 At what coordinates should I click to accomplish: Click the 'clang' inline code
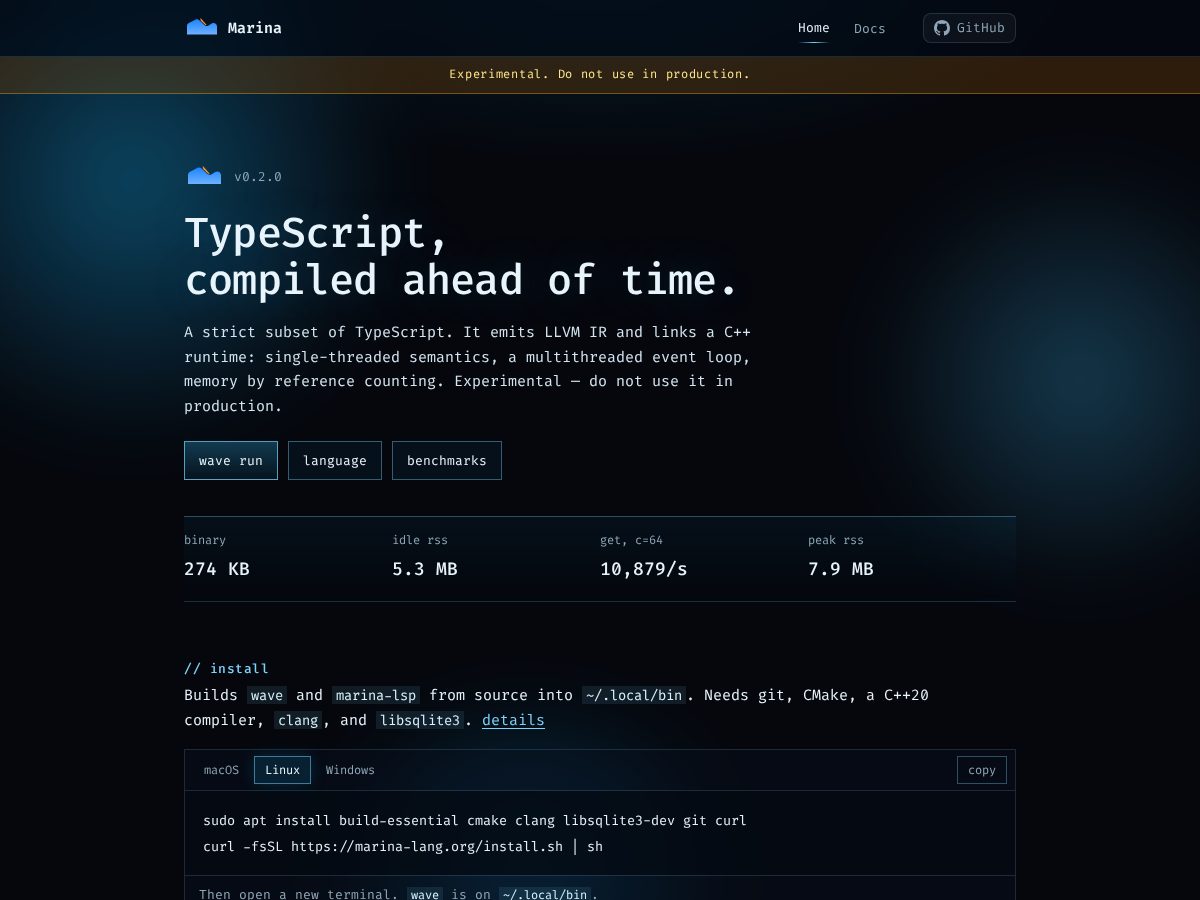[x=298, y=720]
